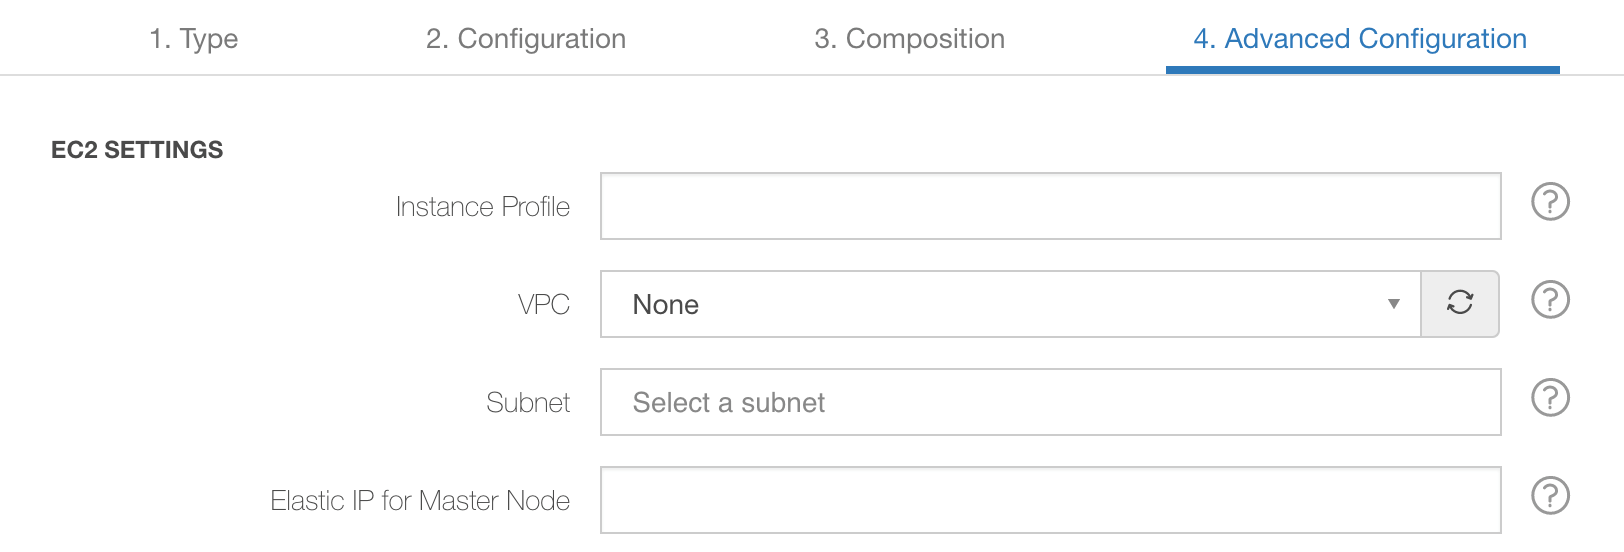
Task: Click the None value in VPC selector
Action: (666, 305)
